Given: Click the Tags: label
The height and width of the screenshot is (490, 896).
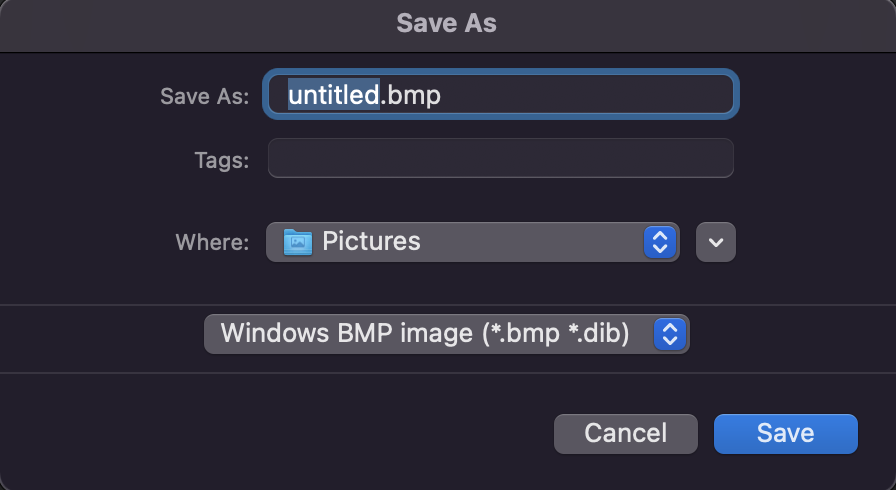Looking at the screenshot, I should pyautogui.click(x=222, y=160).
